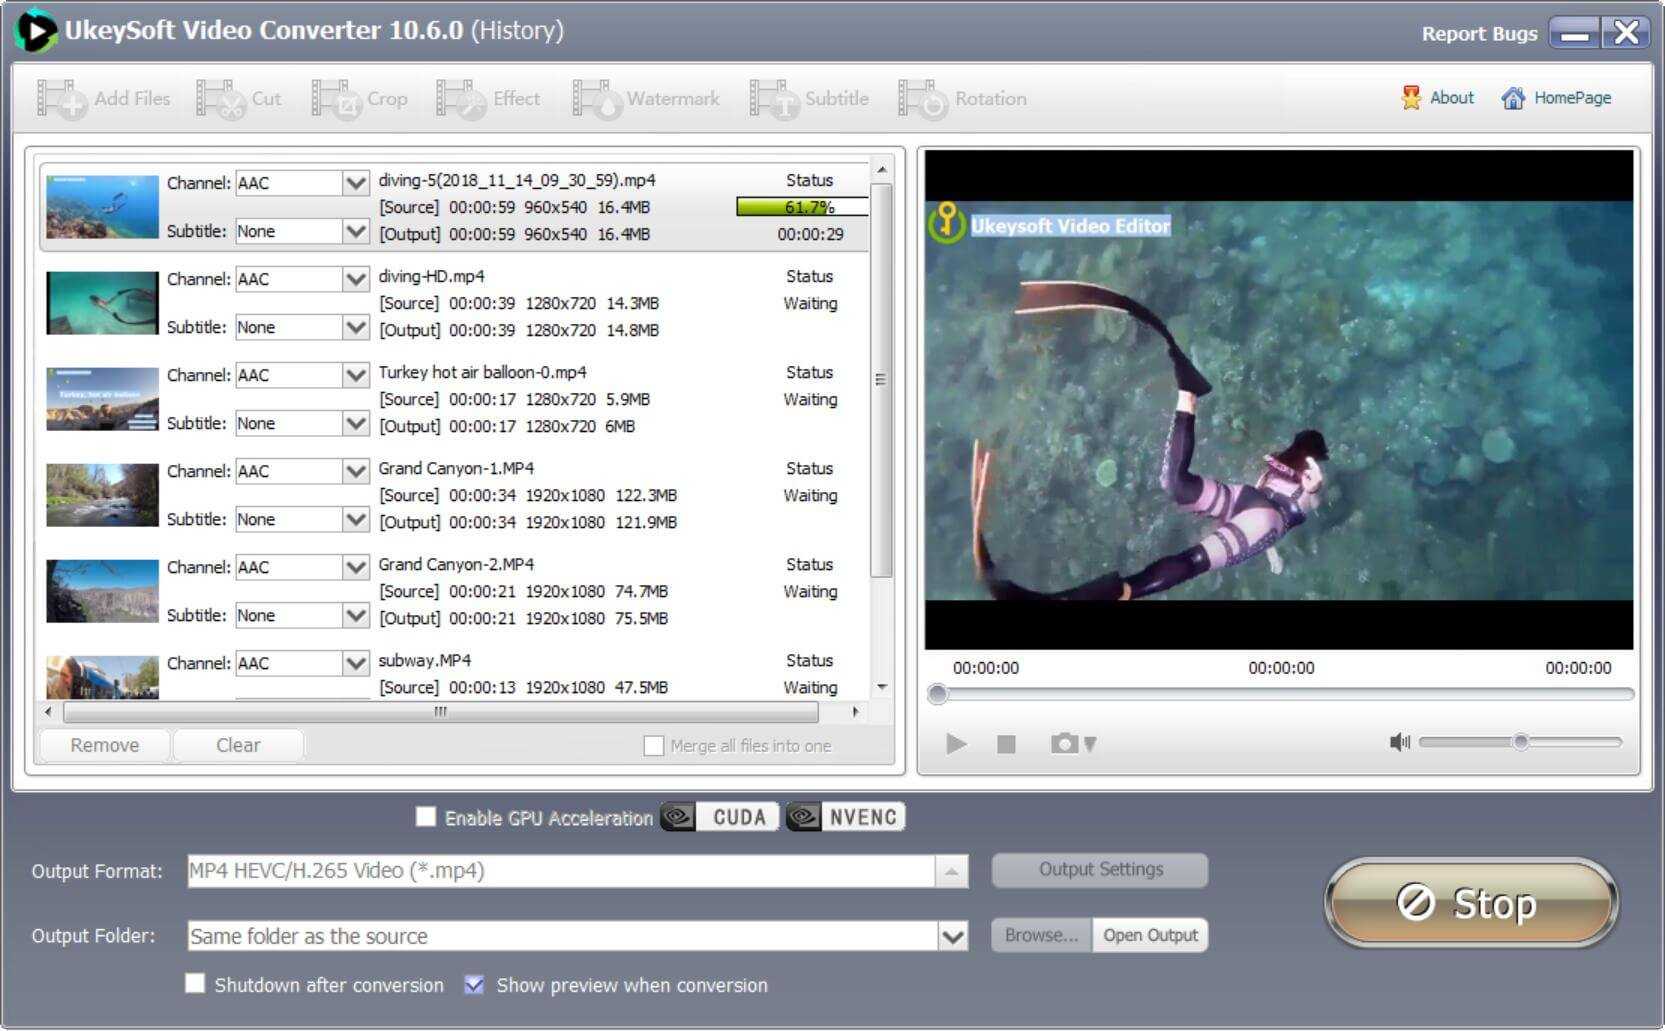Mute audio with the speaker icon

(x=1399, y=742)
